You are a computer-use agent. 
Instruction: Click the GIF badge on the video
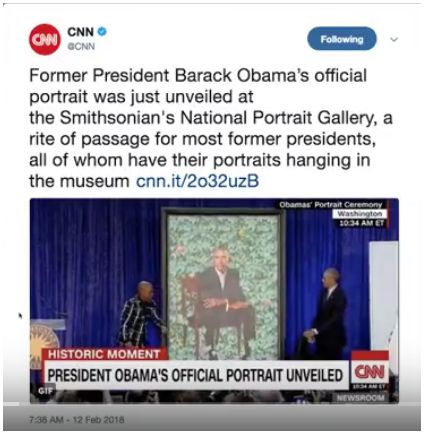44,391
